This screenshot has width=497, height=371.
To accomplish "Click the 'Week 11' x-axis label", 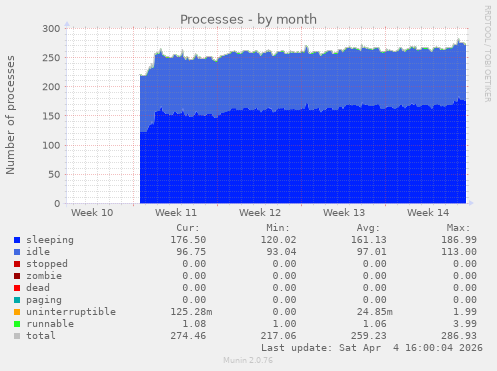I will point(176,213).
